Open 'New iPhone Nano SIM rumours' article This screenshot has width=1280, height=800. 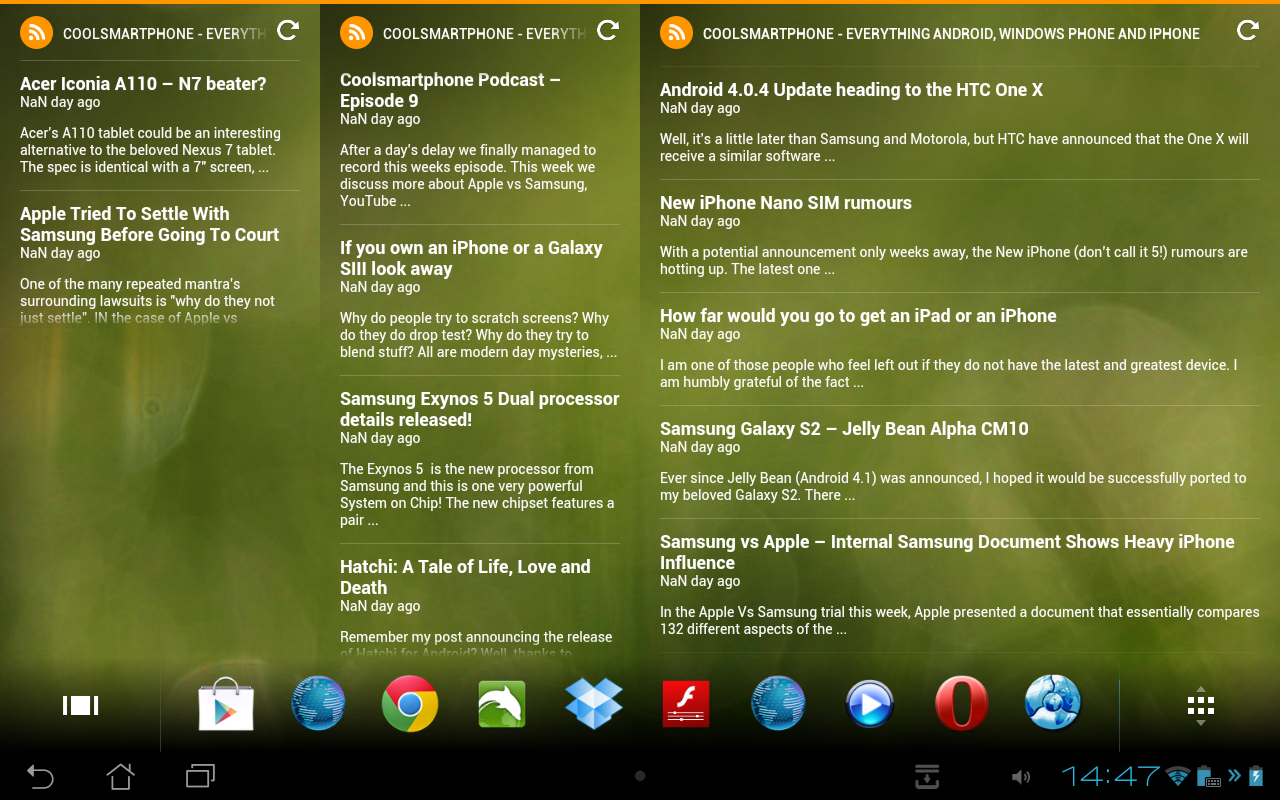pos(786,203)
